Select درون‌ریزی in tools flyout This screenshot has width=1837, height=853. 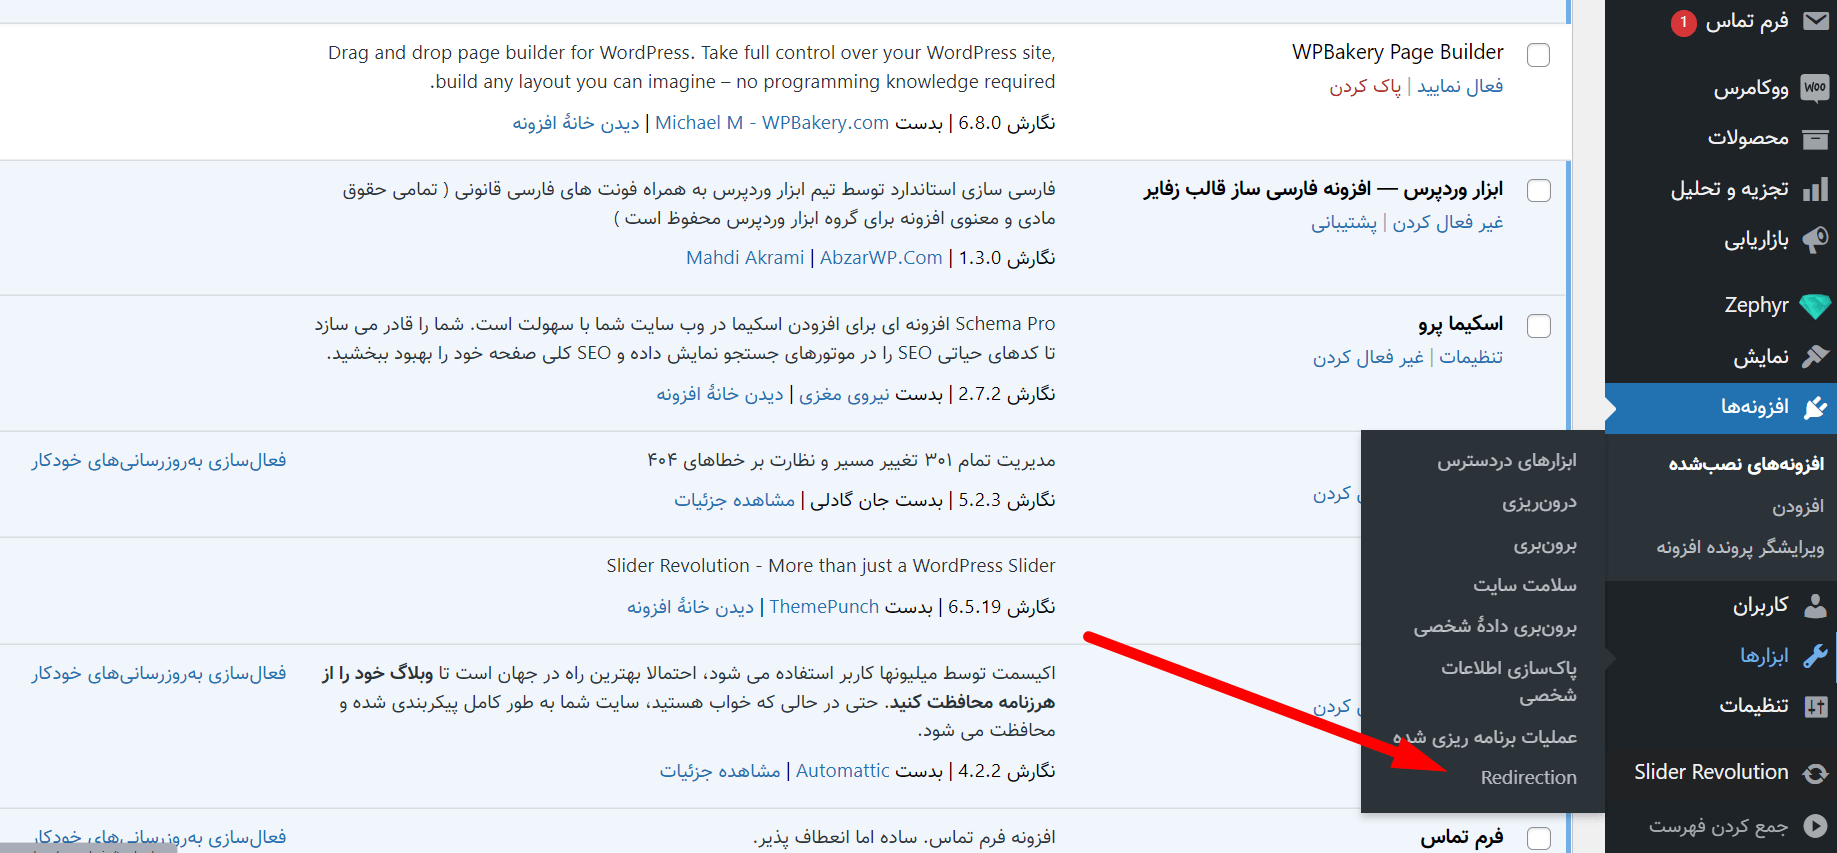coord(1539,503)
